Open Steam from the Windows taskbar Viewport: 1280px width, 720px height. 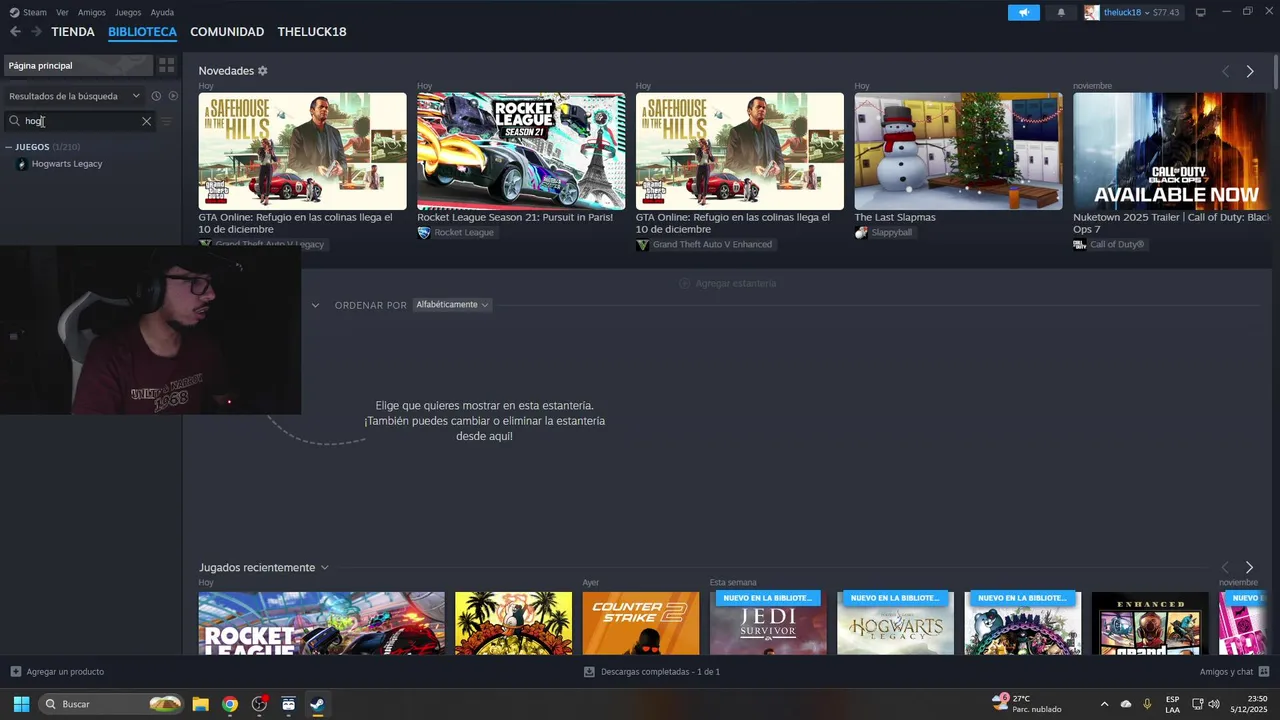(317, 704)
